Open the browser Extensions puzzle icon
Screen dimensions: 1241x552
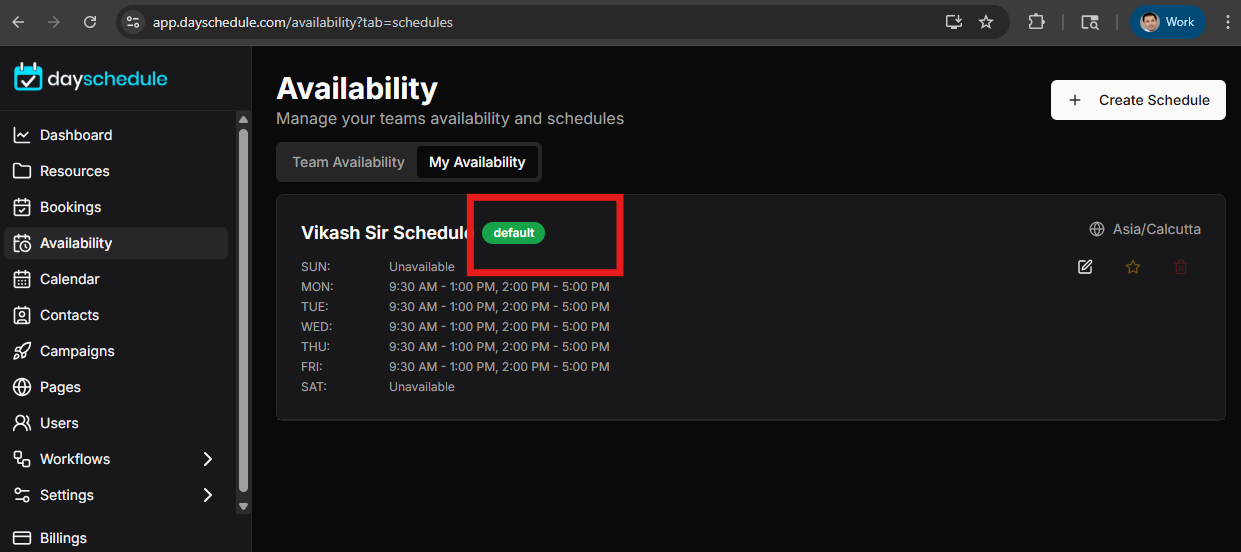tap(1036, 22)
